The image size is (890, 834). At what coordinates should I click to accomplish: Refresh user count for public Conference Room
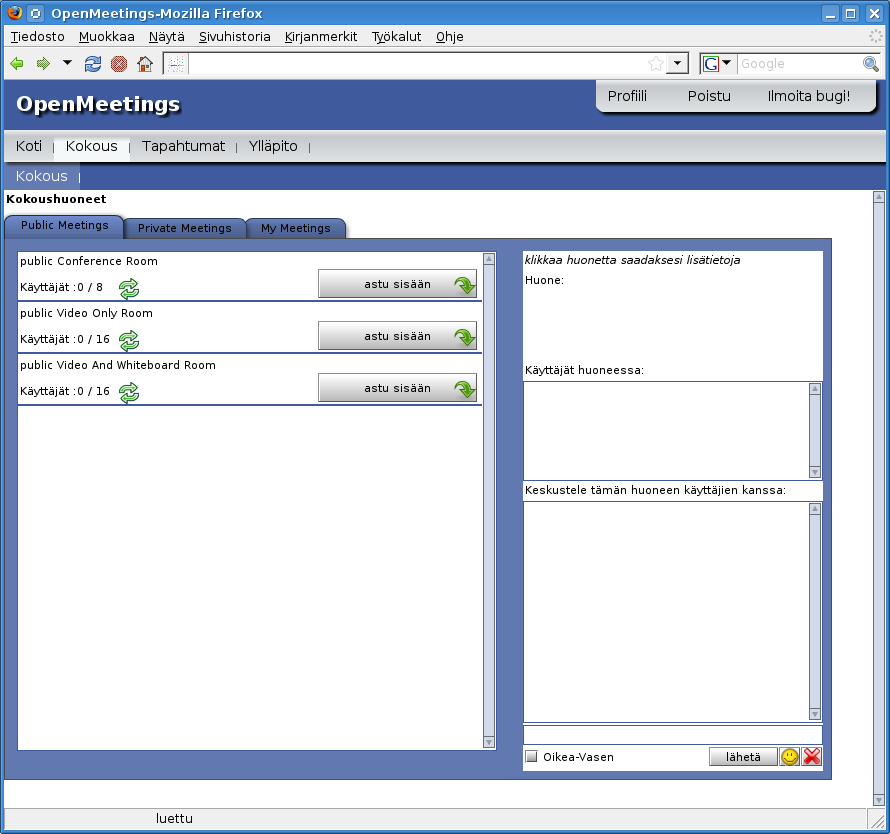[129, 288]
